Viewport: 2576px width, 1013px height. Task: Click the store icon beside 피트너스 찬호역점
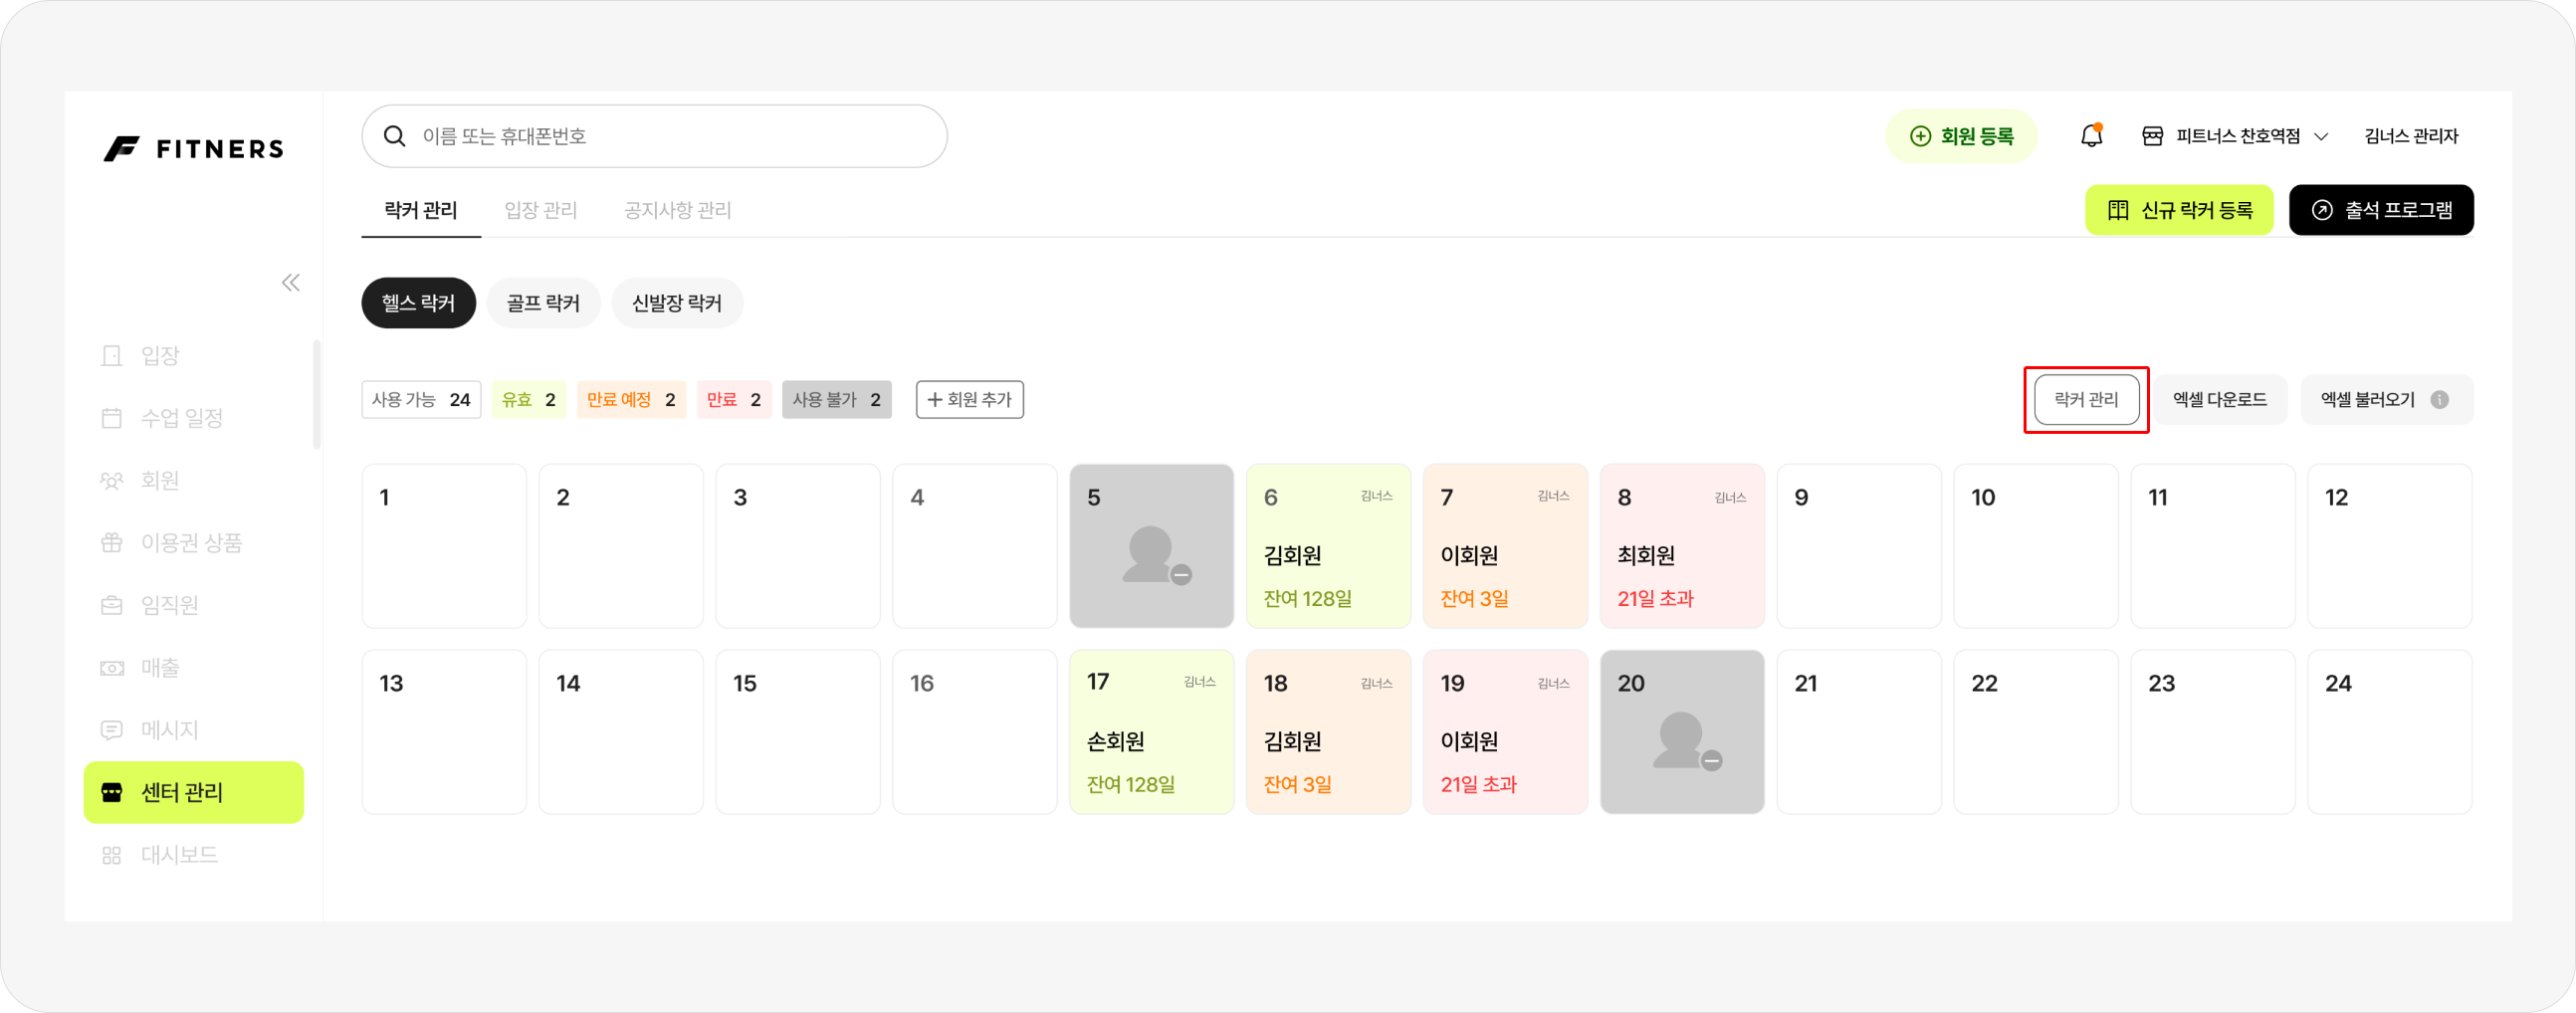click(x=2153, y=136)
